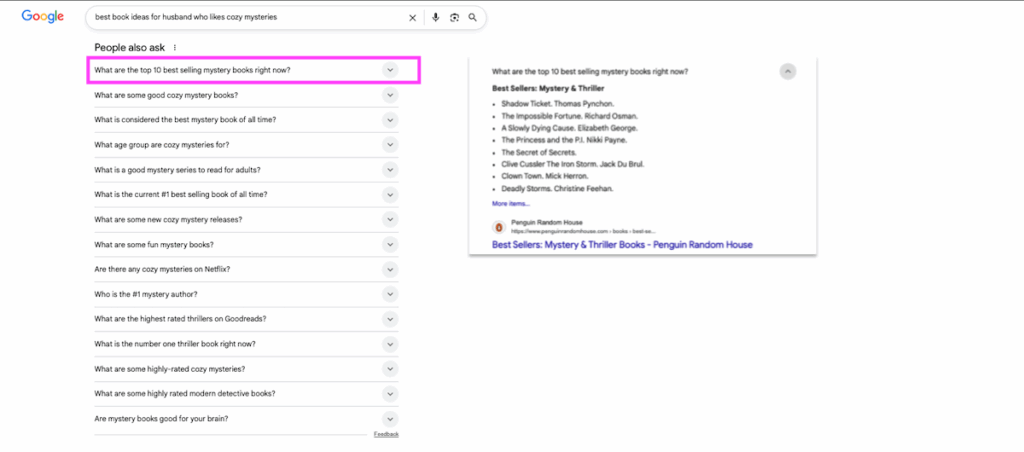Click the magnifying glass search icon

point(473,18)
